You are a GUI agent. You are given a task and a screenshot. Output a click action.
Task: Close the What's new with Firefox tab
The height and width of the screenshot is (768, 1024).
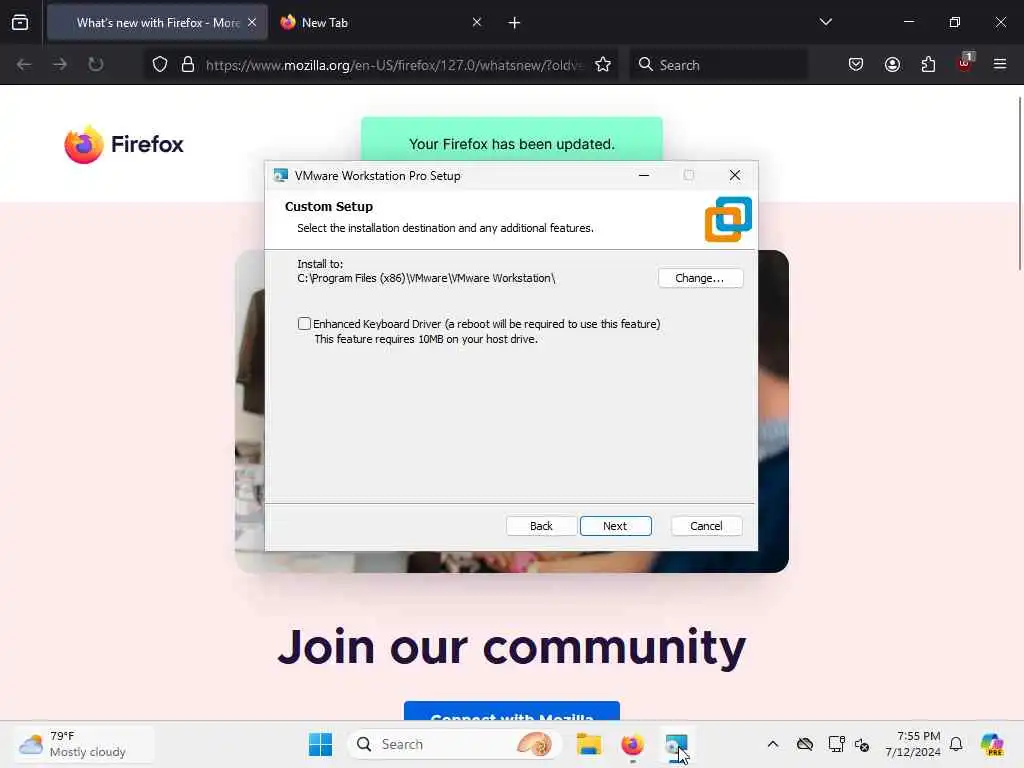252,22
